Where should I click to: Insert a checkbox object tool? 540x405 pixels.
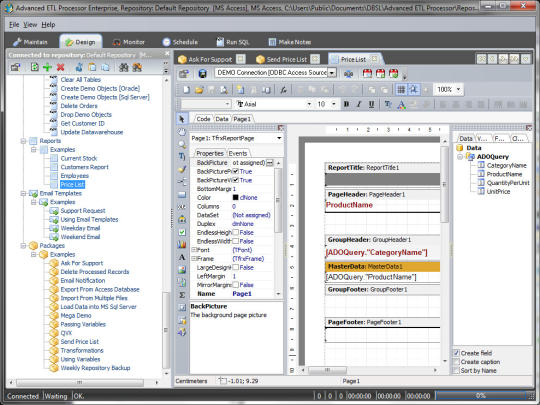click(x=182, y=232)
